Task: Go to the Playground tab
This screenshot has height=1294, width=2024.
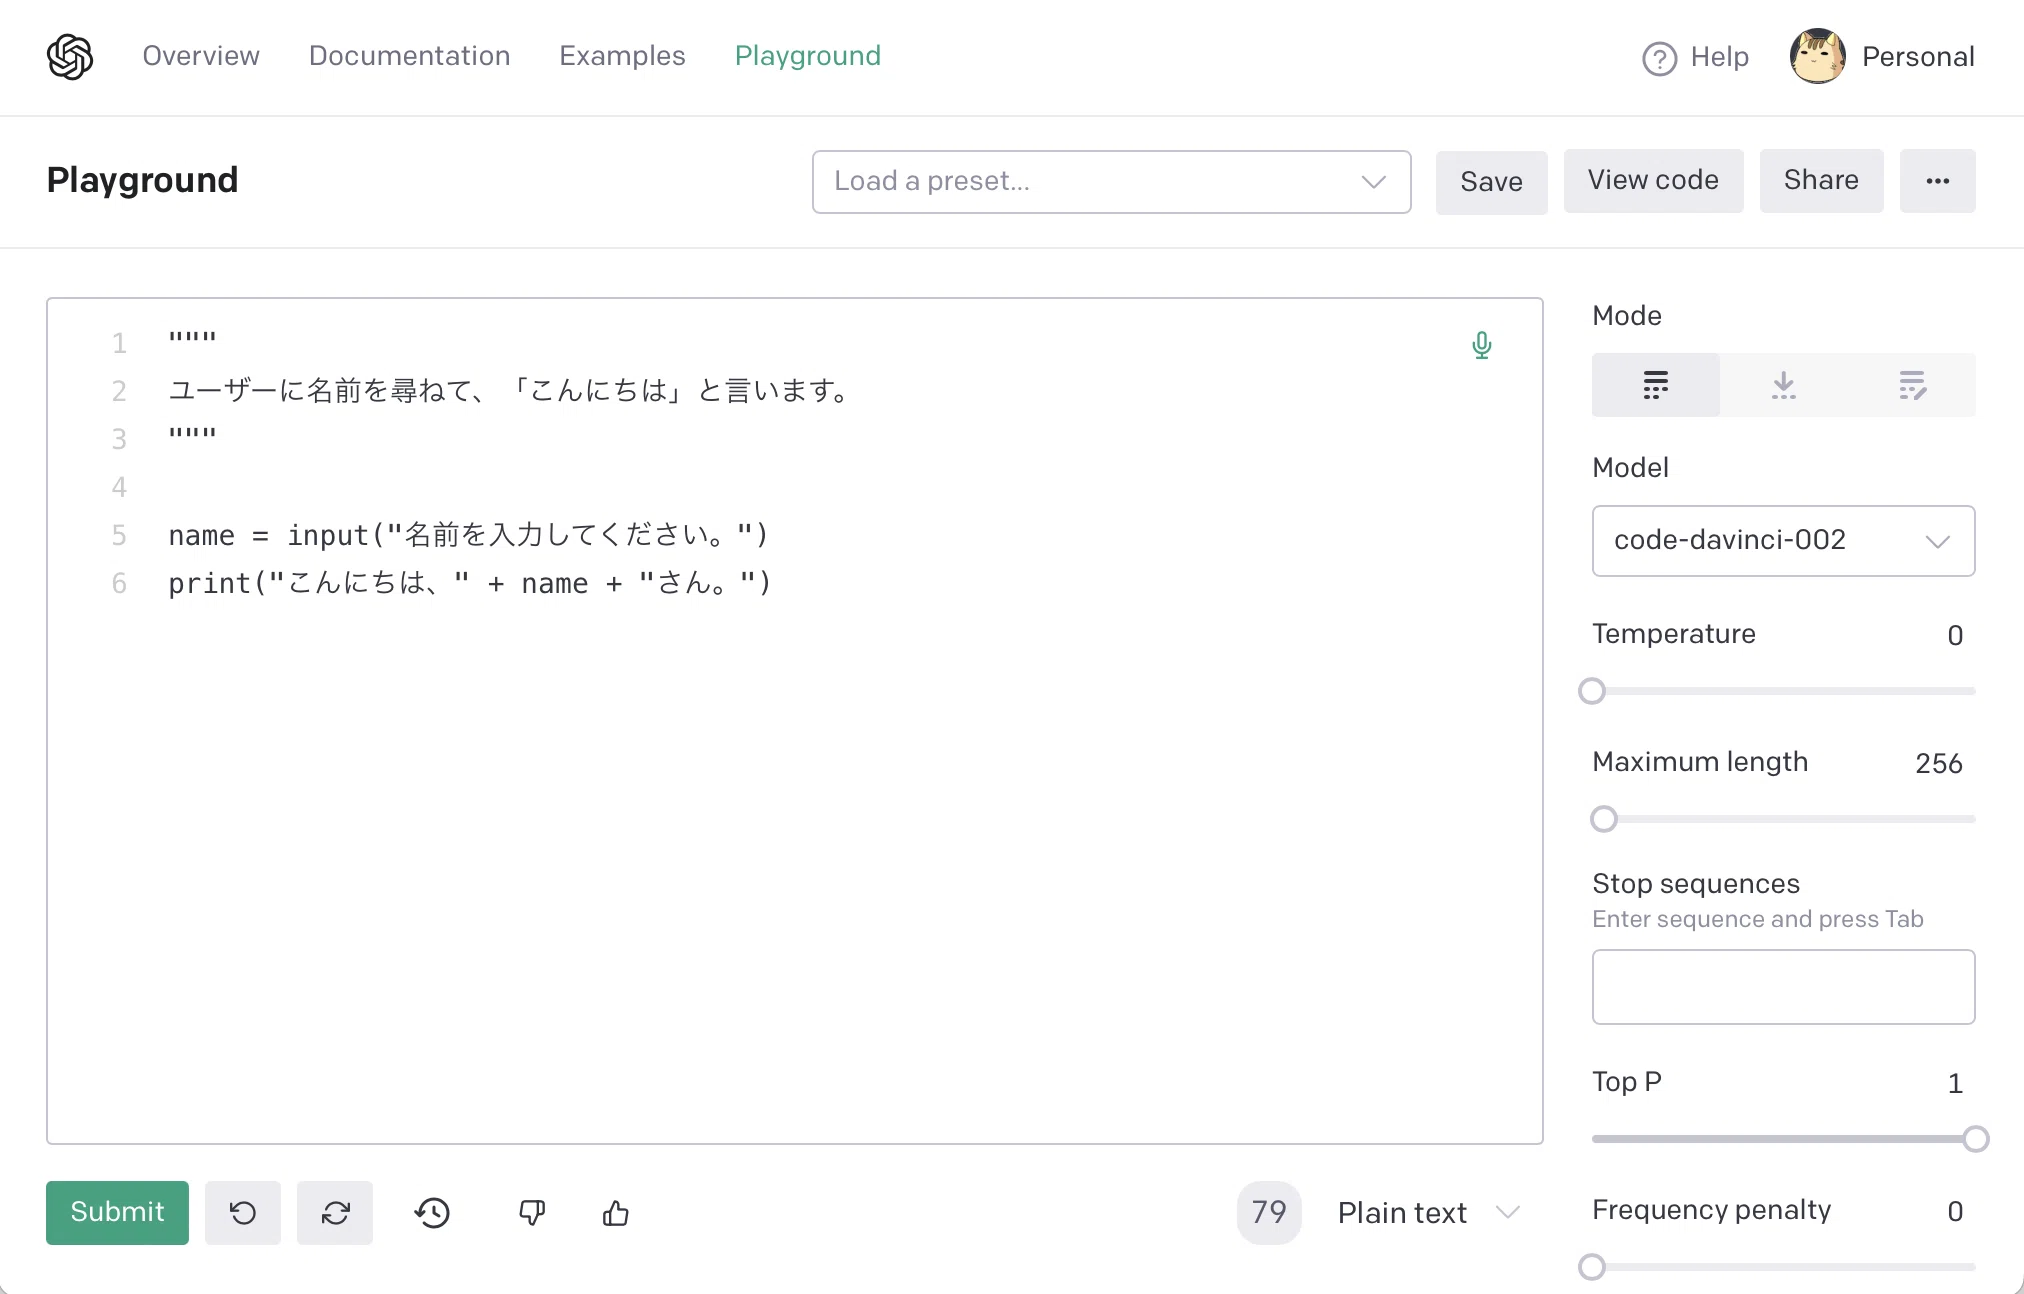Action: (808, 56)
